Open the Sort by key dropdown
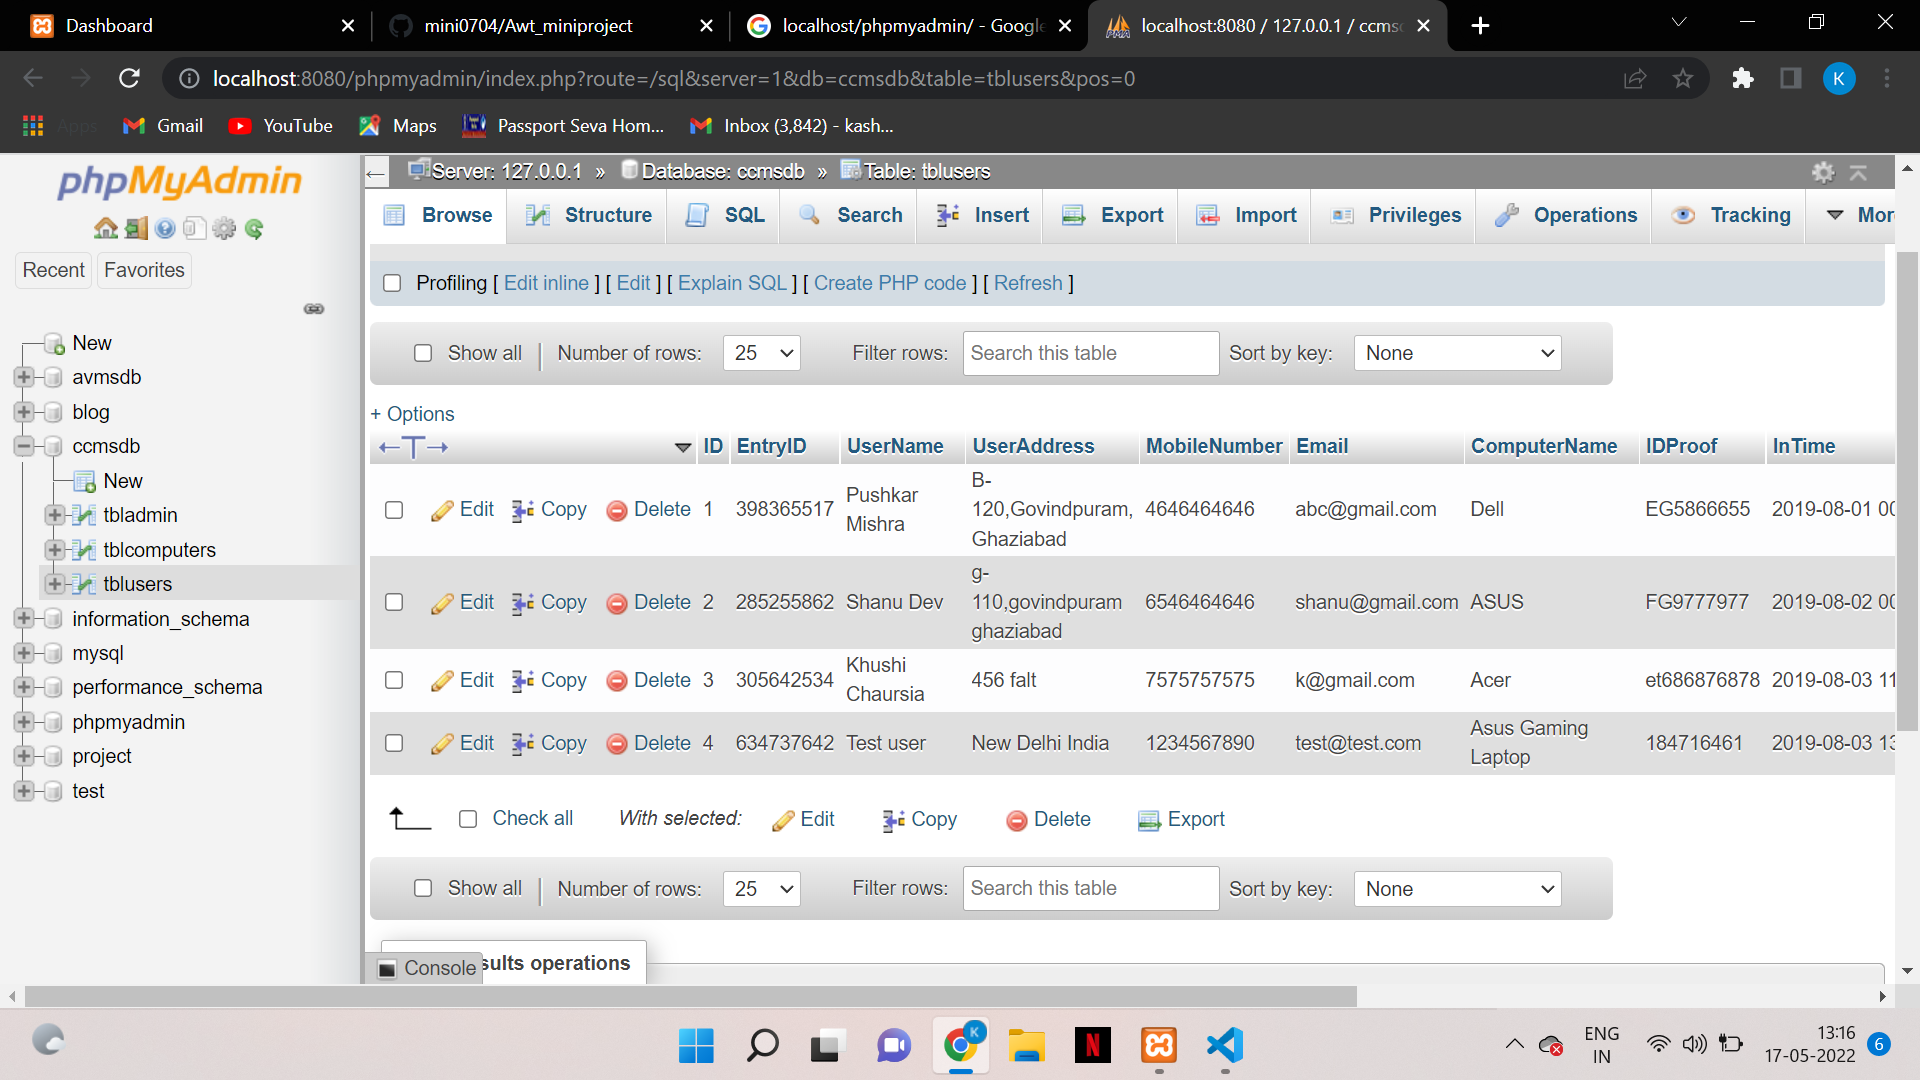Viewport: 1920px width, 1080px height. 1456,353
